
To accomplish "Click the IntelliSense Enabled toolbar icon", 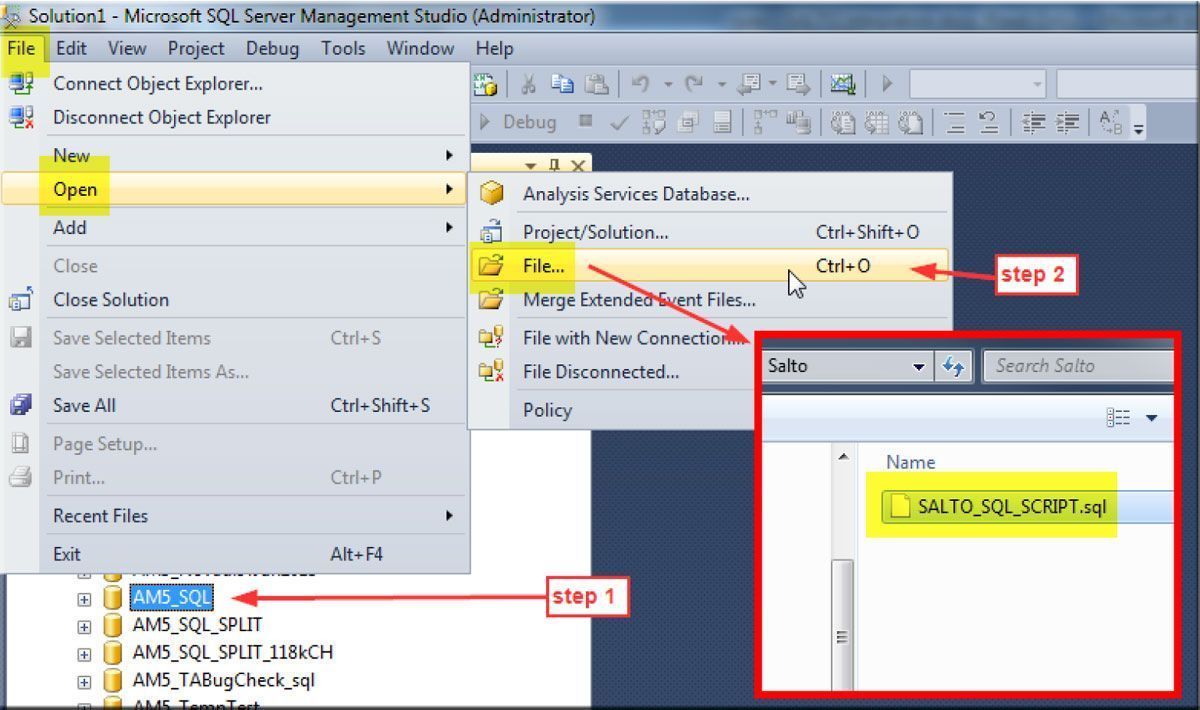I will [x=722, y=122].
